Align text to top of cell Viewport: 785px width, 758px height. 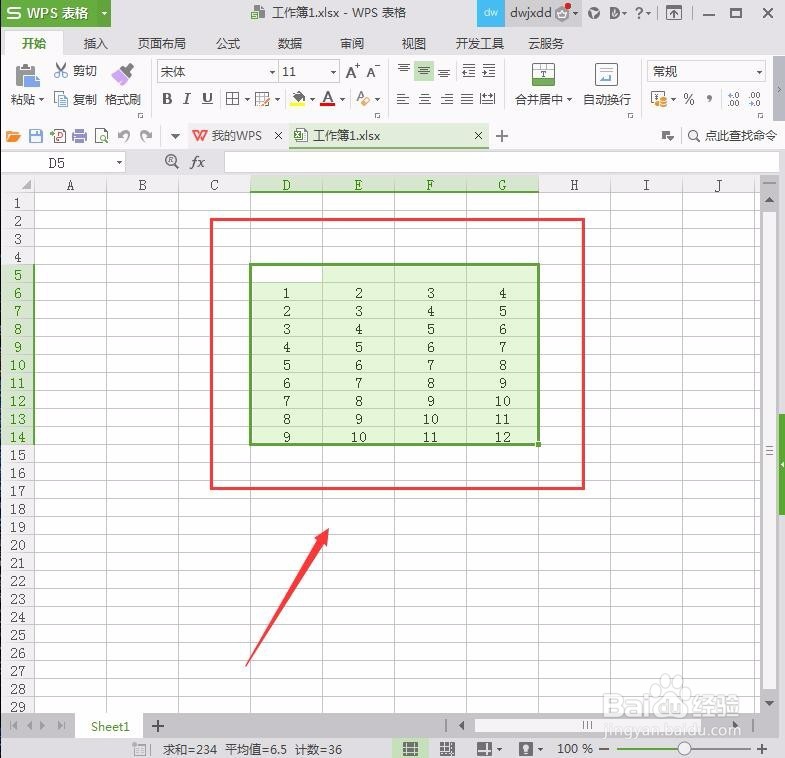point(404,71)
